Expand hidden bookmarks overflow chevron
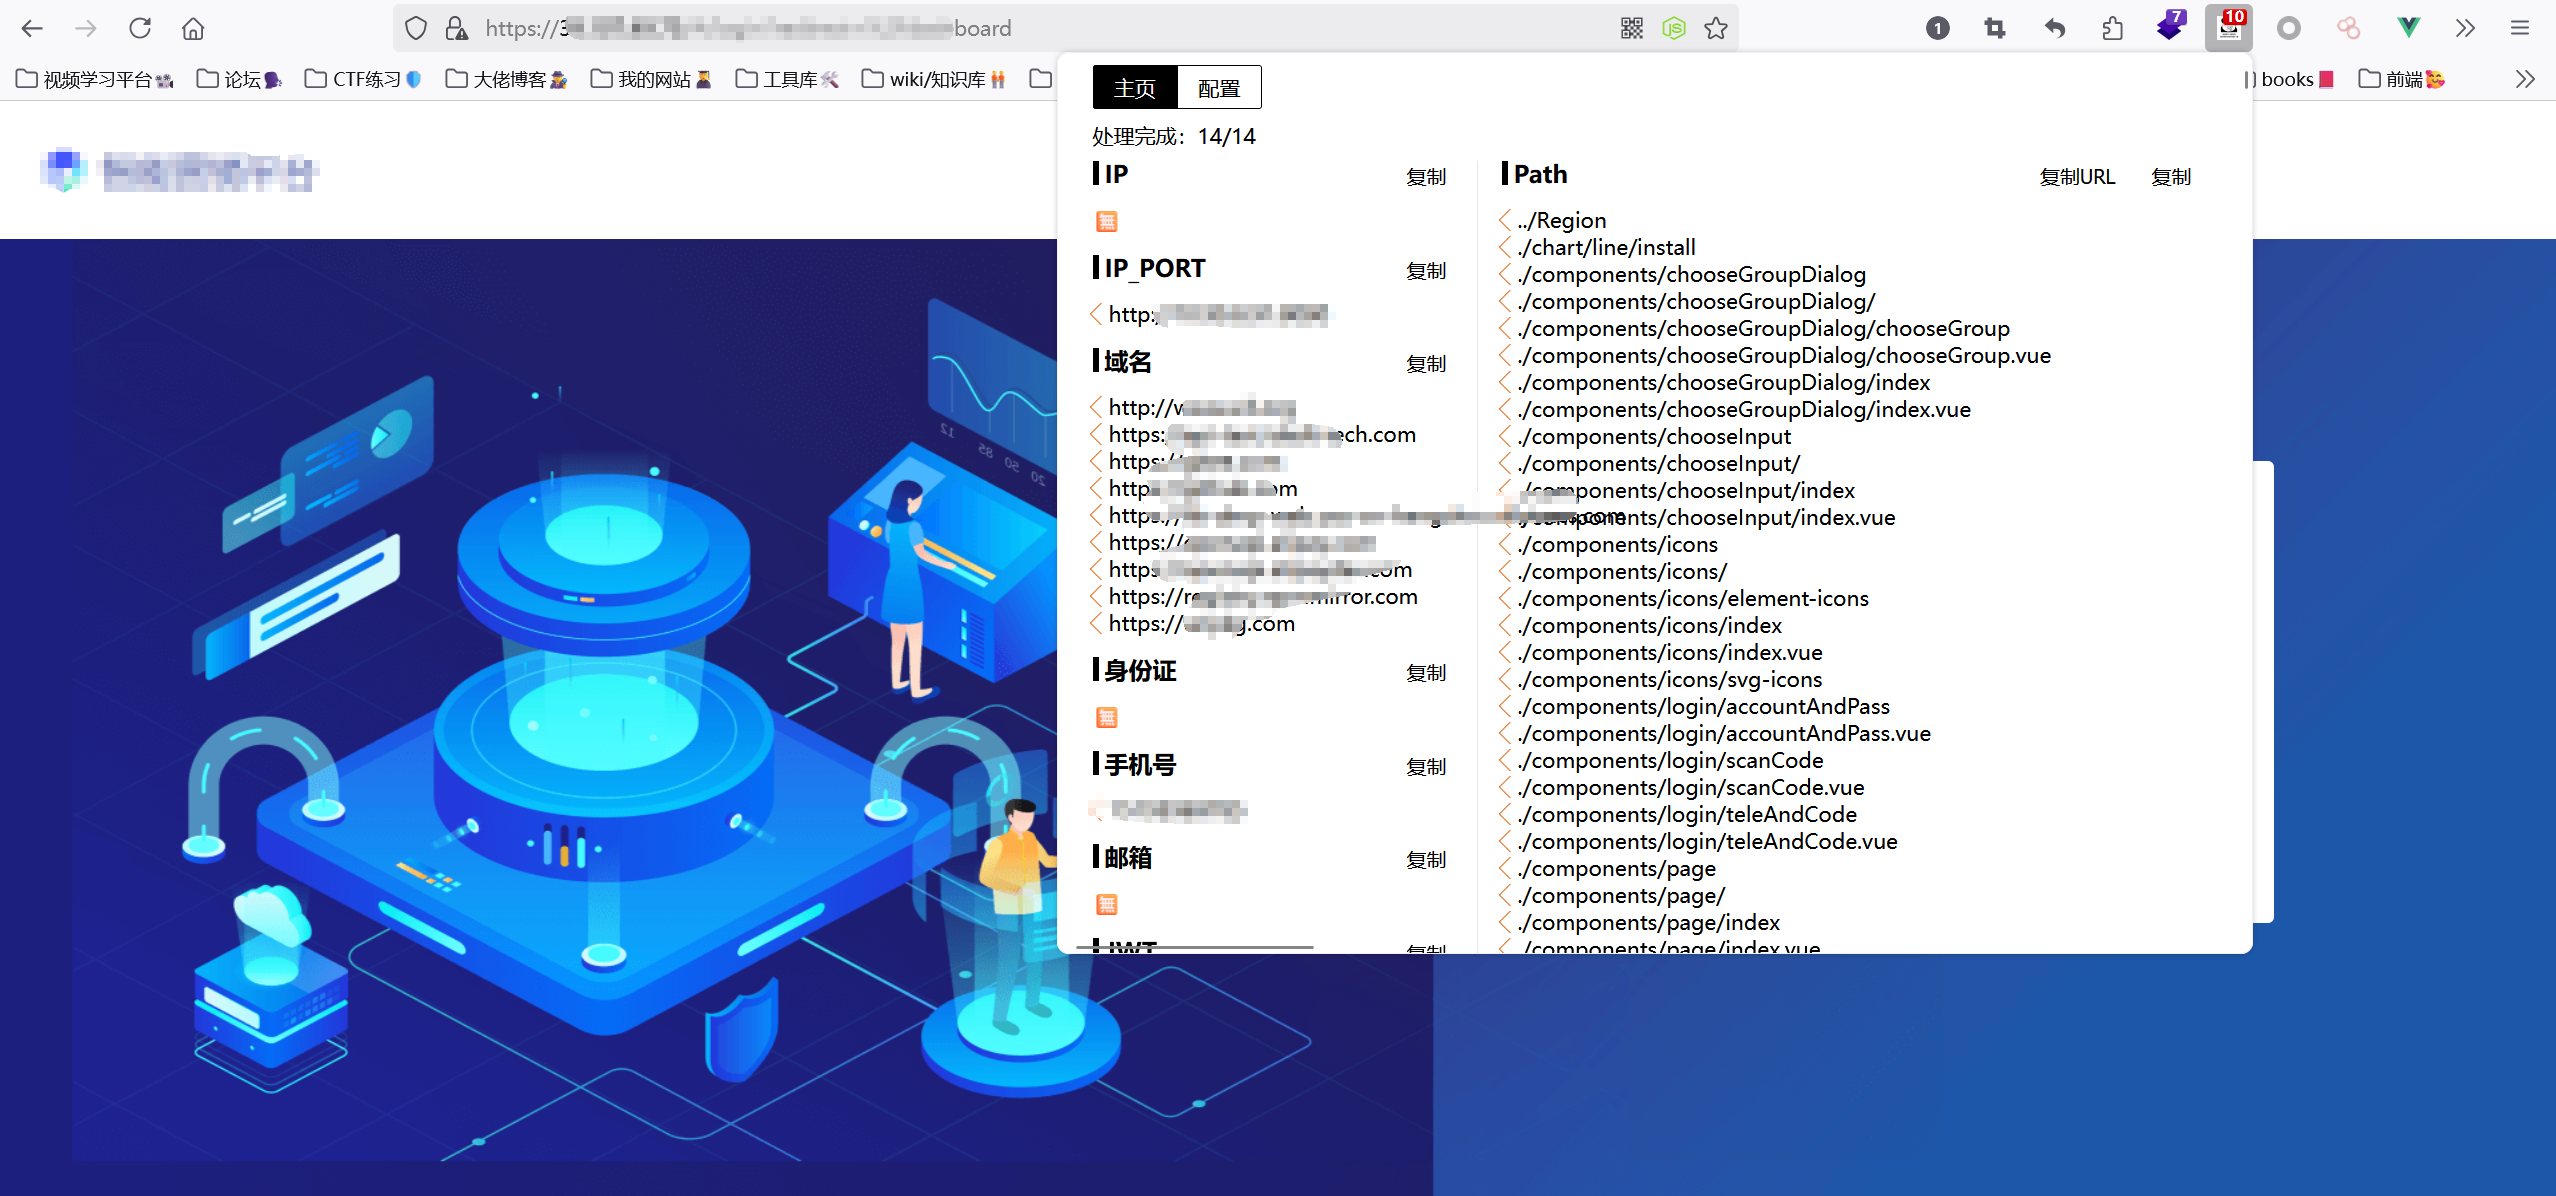2556x1196 pixels. pos(2525,79)
